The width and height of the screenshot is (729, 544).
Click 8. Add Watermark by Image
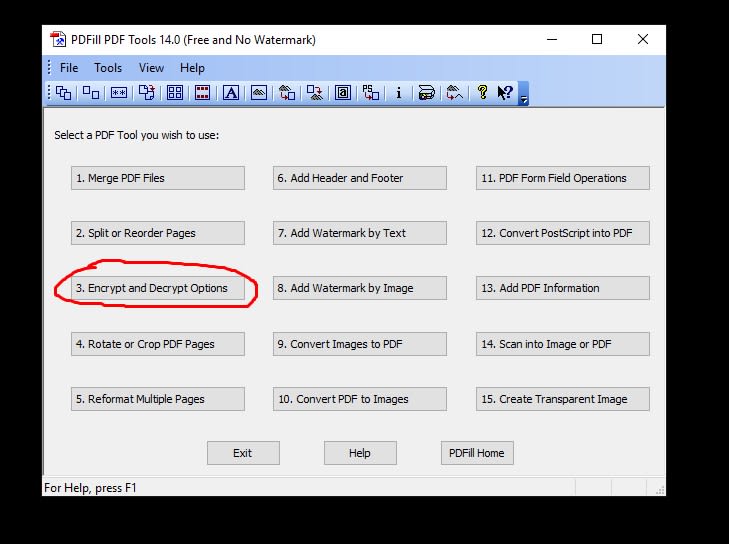(360, 288)
